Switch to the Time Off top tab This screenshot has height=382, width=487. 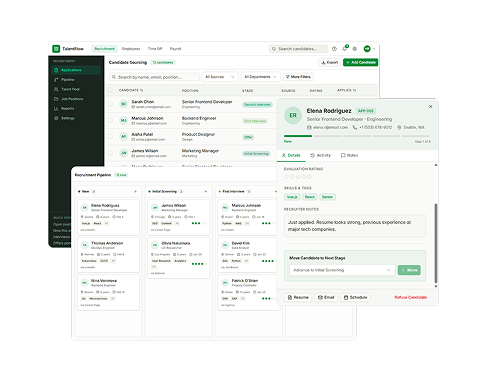(155, 49)
